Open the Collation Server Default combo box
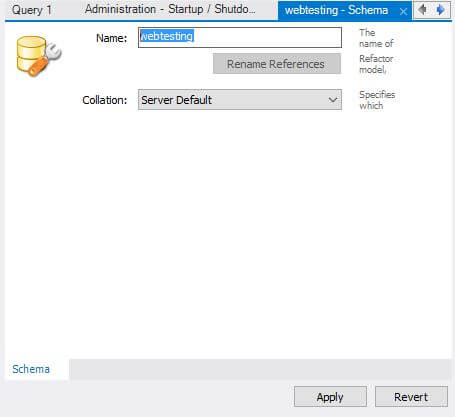 [240, 99]
